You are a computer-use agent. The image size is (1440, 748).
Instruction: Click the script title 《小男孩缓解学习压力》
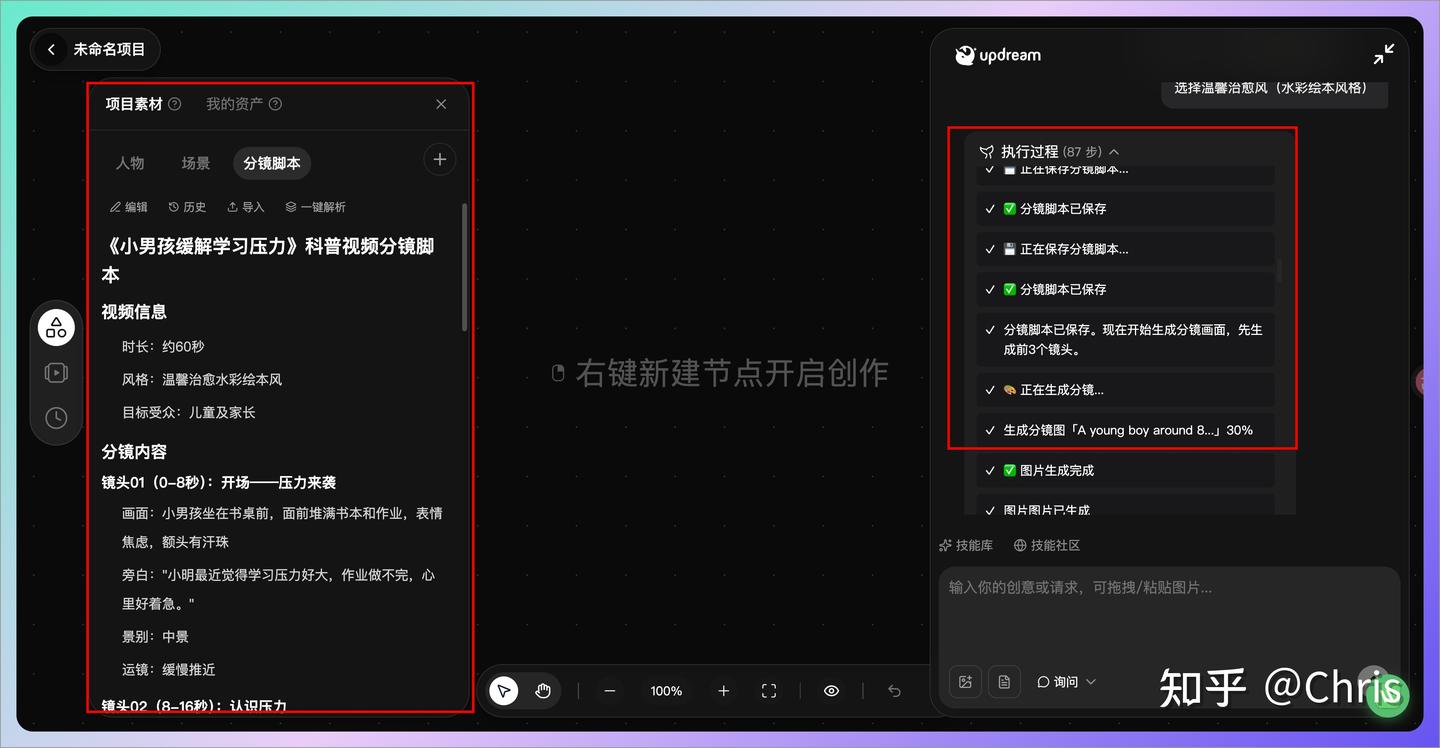click(x=268, y=260)
